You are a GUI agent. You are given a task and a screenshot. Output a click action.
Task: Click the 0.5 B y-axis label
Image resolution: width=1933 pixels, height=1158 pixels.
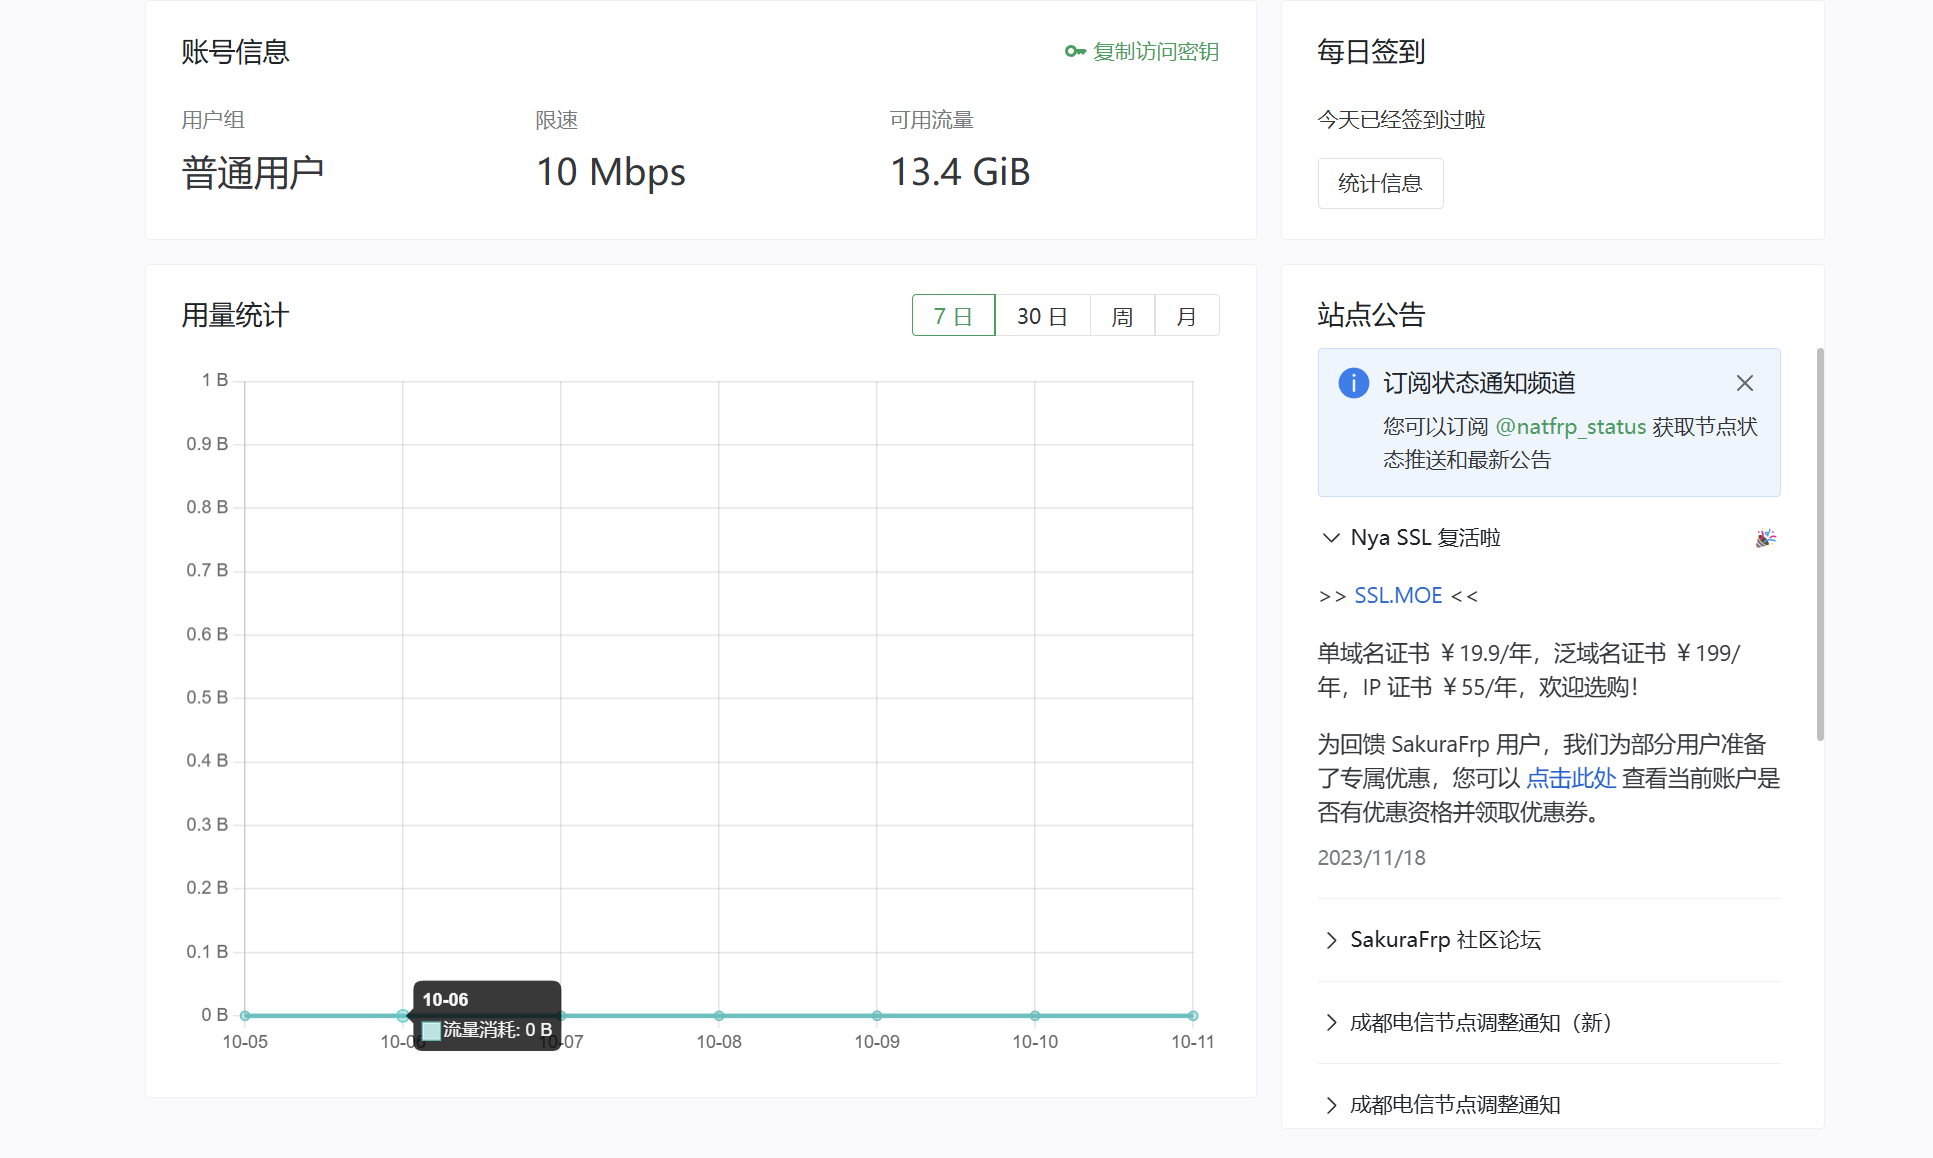click(x=207, y=697)
